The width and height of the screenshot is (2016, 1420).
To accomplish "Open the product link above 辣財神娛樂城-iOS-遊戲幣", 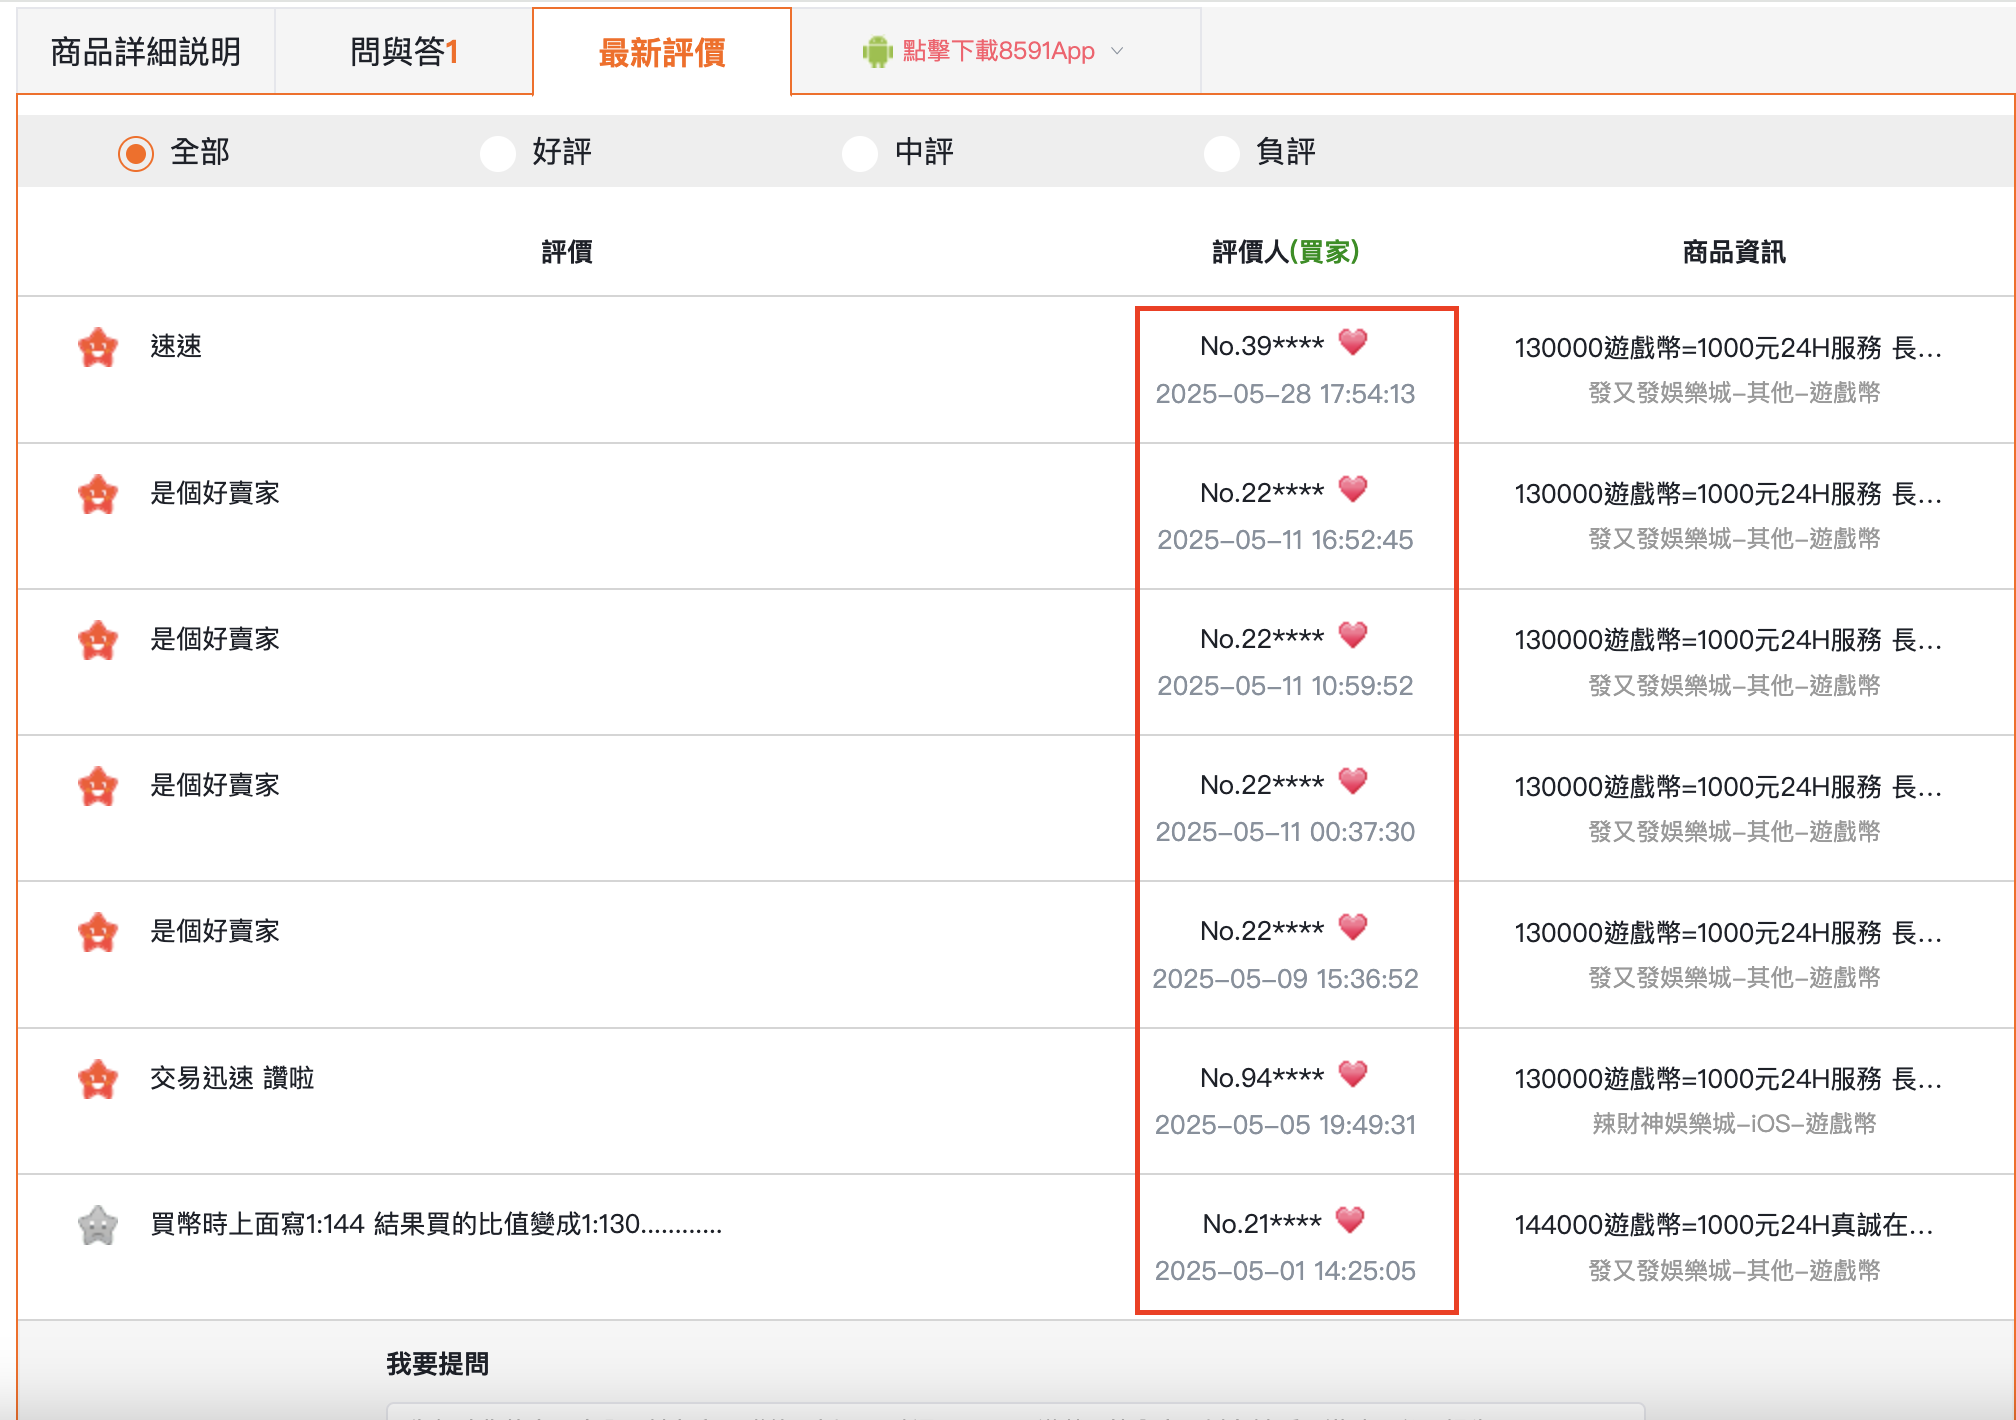I will (x=1727, y=1079).
